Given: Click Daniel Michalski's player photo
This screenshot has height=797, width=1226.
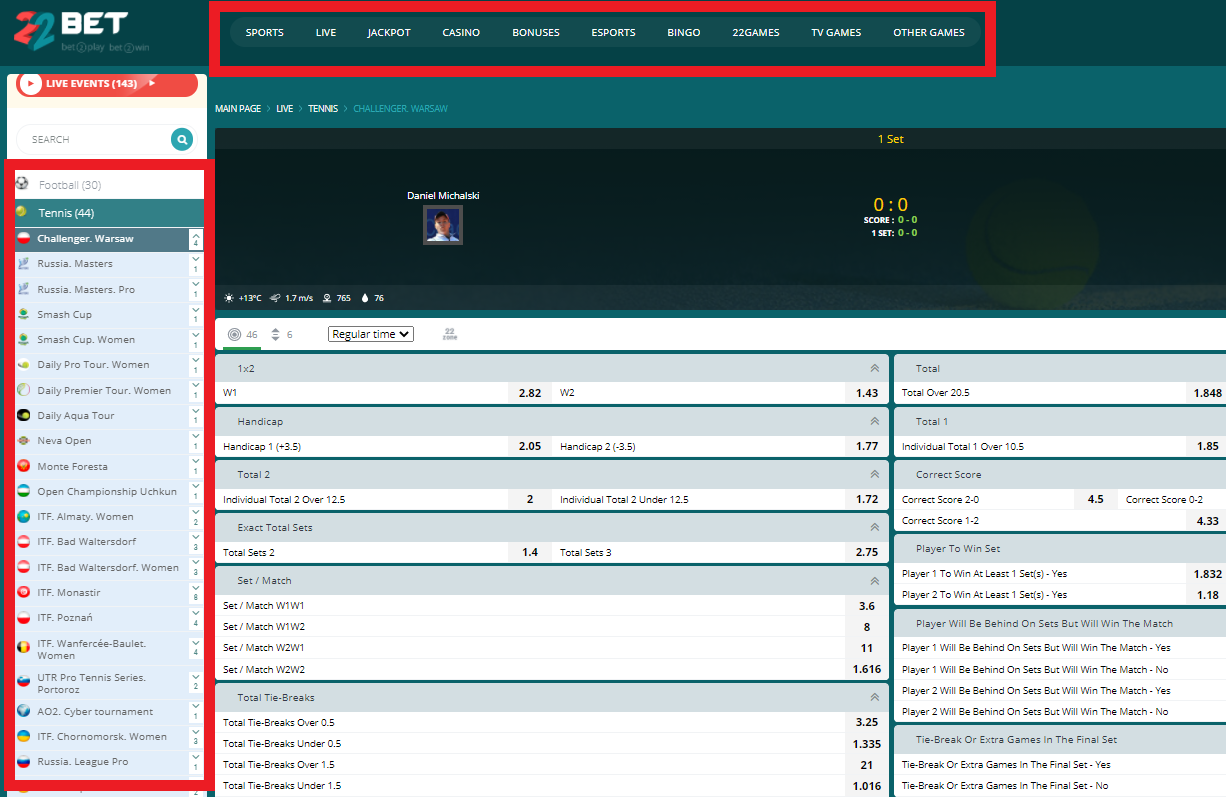Looking at the screenshot, I should pos(443,225).
